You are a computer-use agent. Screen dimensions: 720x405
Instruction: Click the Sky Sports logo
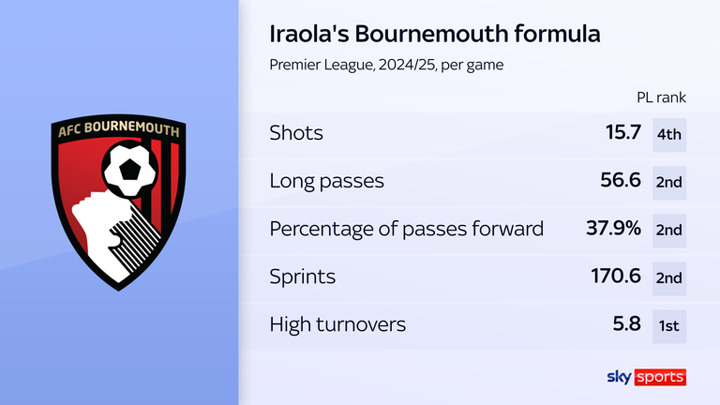(x=646, y=377)
